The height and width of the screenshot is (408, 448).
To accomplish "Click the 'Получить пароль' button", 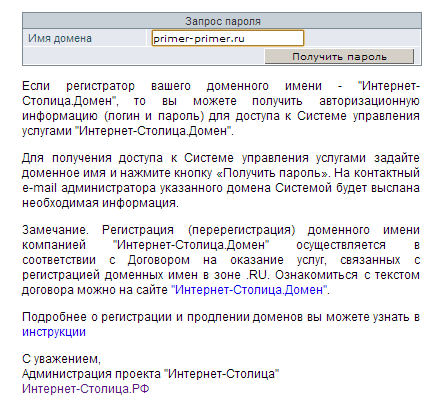I will [339, 56].
